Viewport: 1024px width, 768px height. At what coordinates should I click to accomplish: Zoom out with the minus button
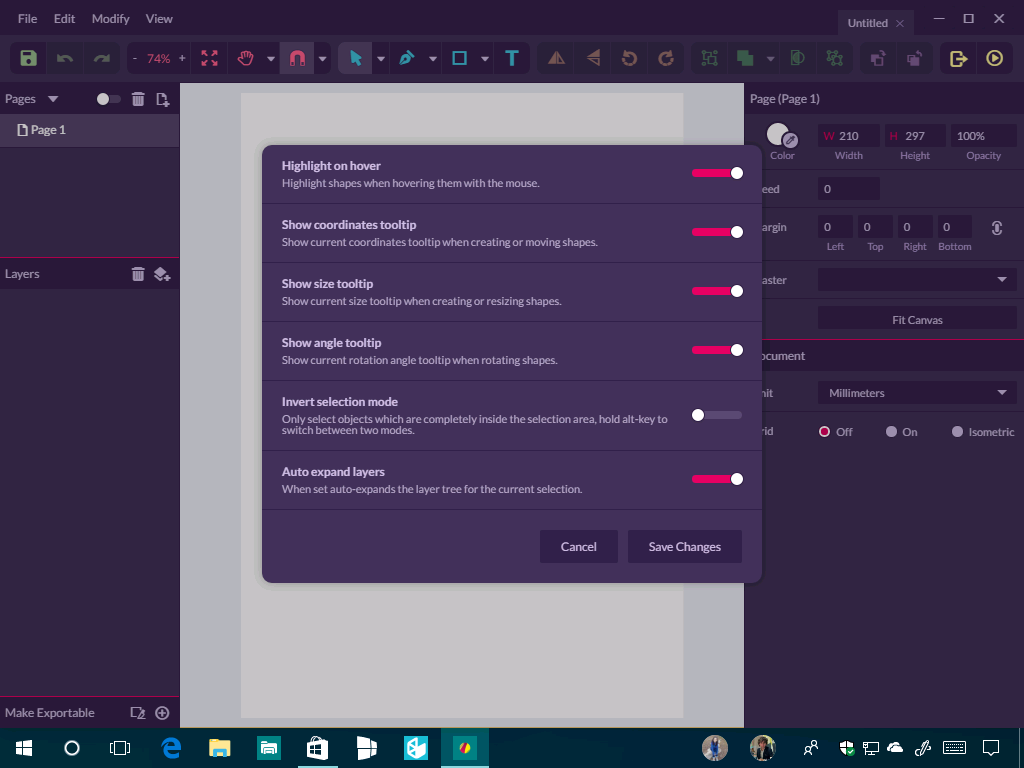coord(135,58)
